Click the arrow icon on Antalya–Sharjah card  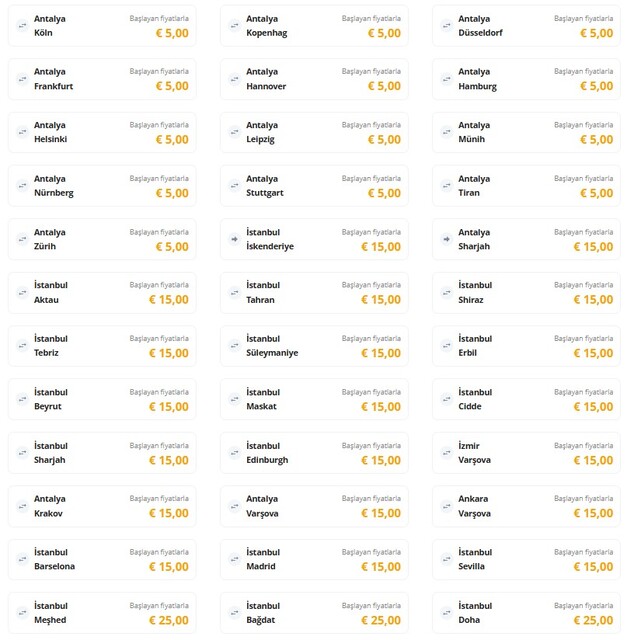pyautogui.click(x=446, y=239)
